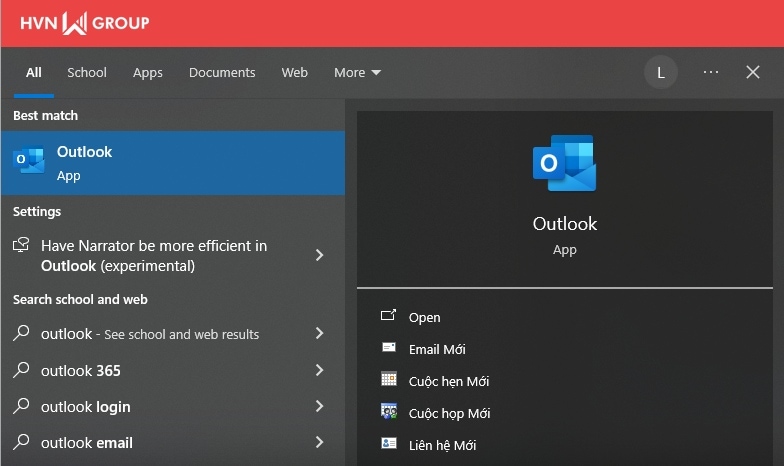This screenshot has width=784, height=466.
Task: Click the Cuộc họp Mới meeting icon
Action: tap(389, 412)
